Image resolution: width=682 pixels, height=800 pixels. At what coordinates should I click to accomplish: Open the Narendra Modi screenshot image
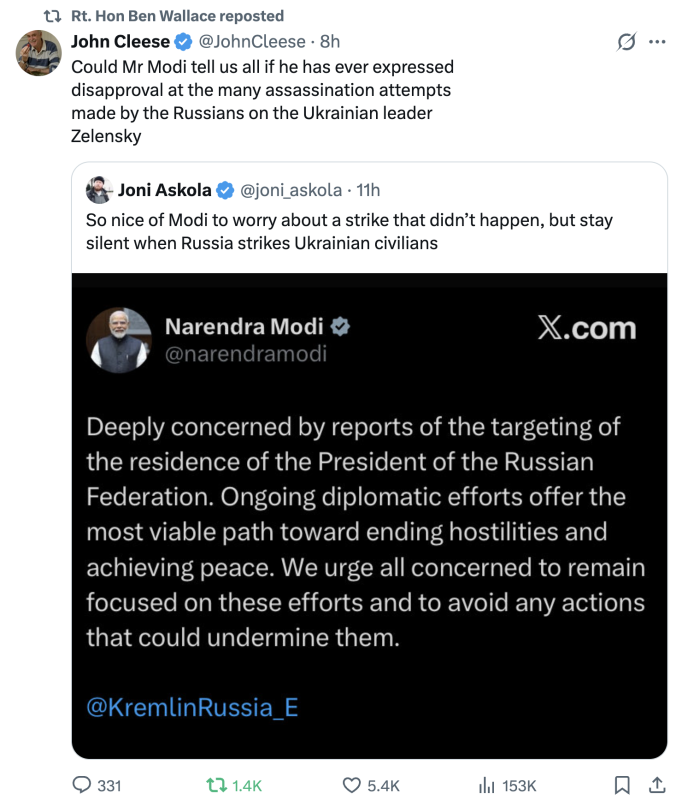tap(369, 515)
